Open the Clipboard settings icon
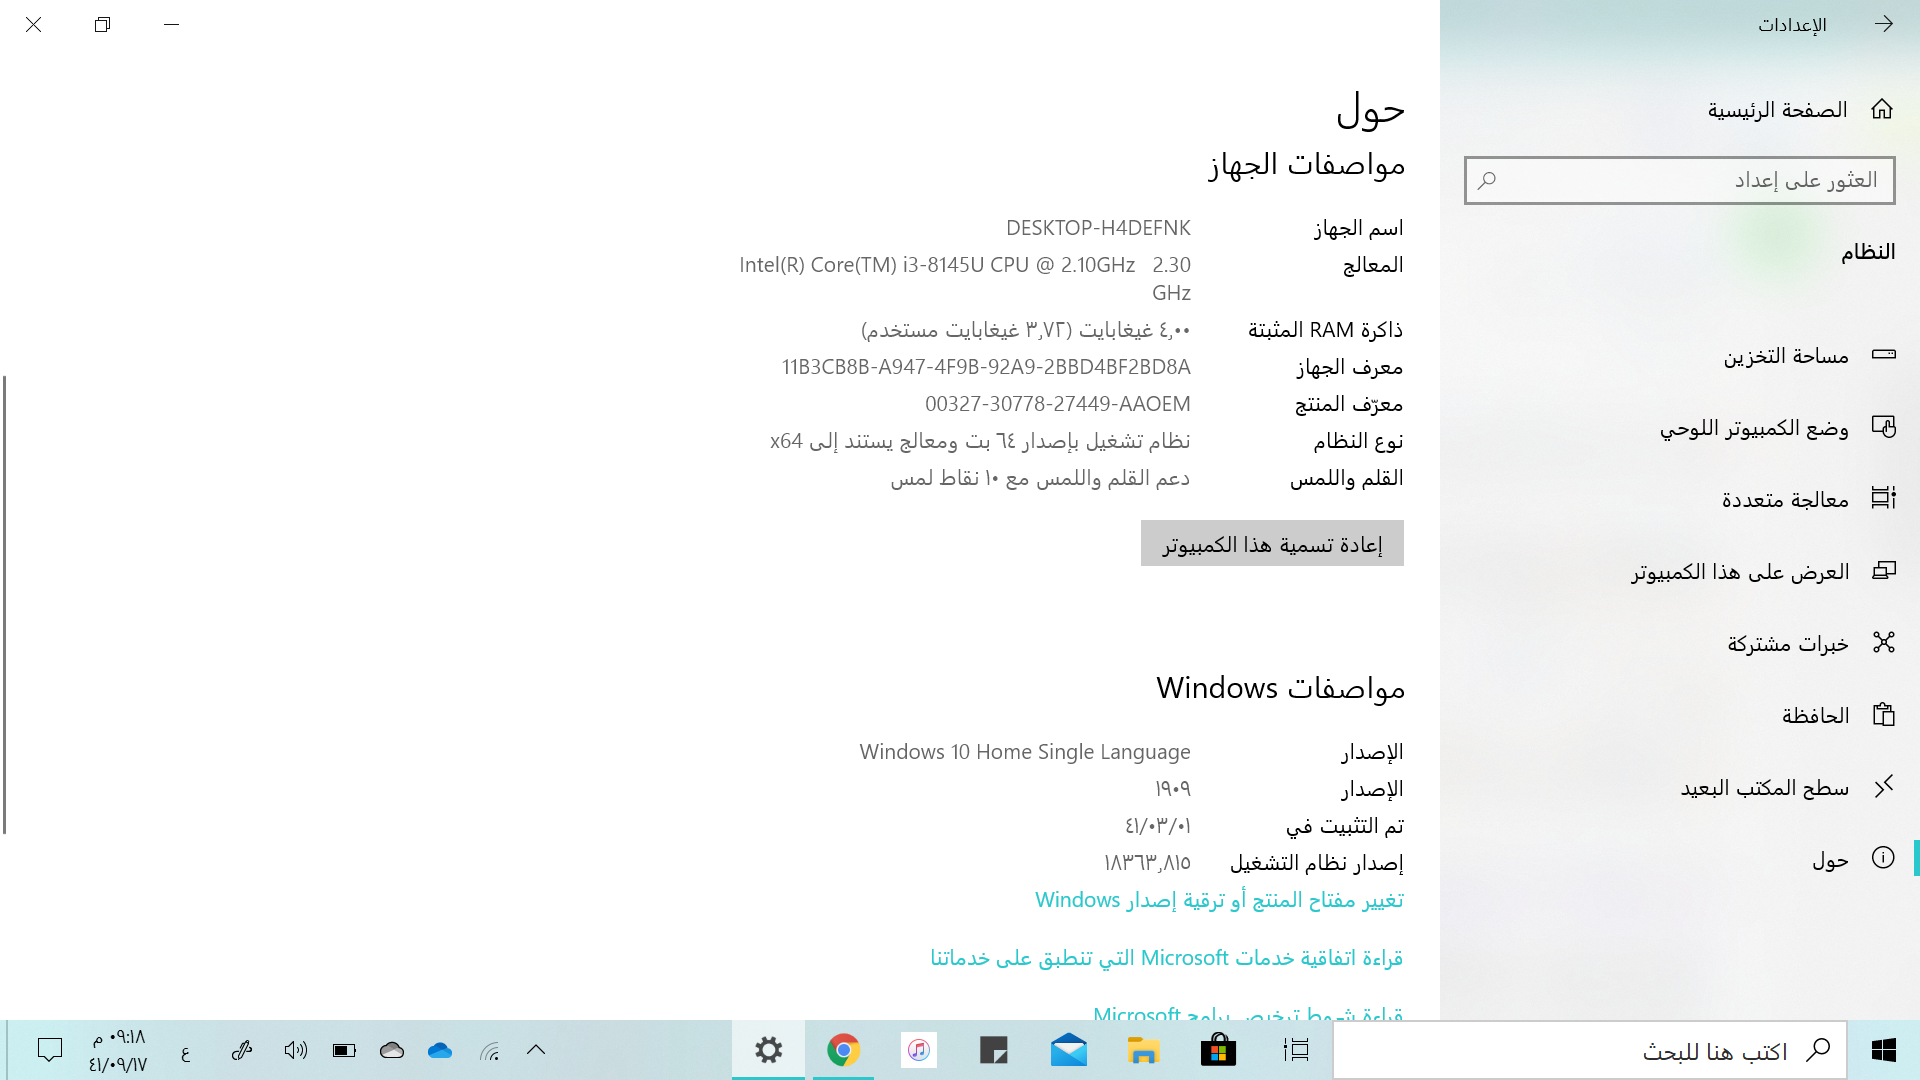 tap(1883, 715)
